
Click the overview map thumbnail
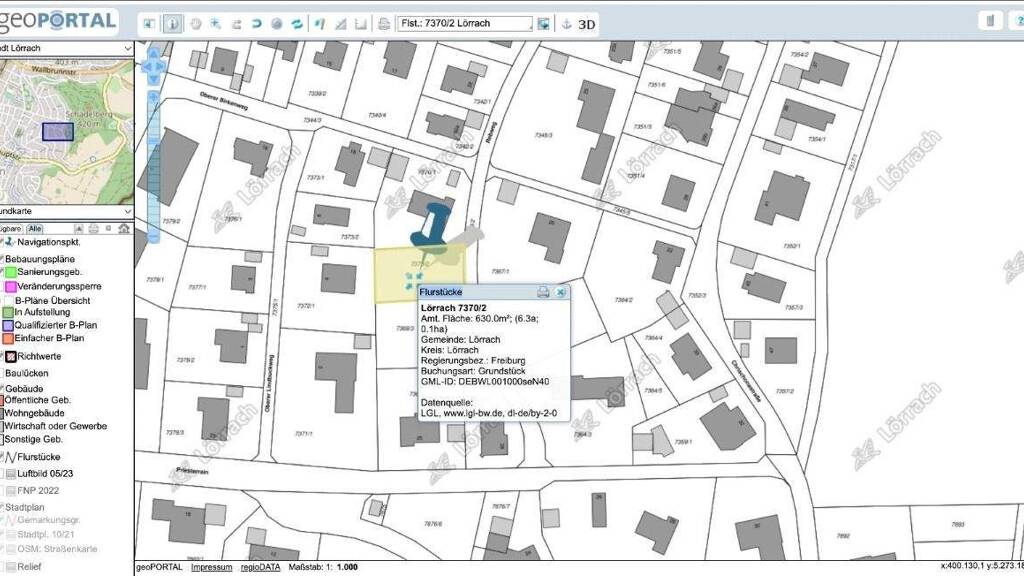(66, 130)
